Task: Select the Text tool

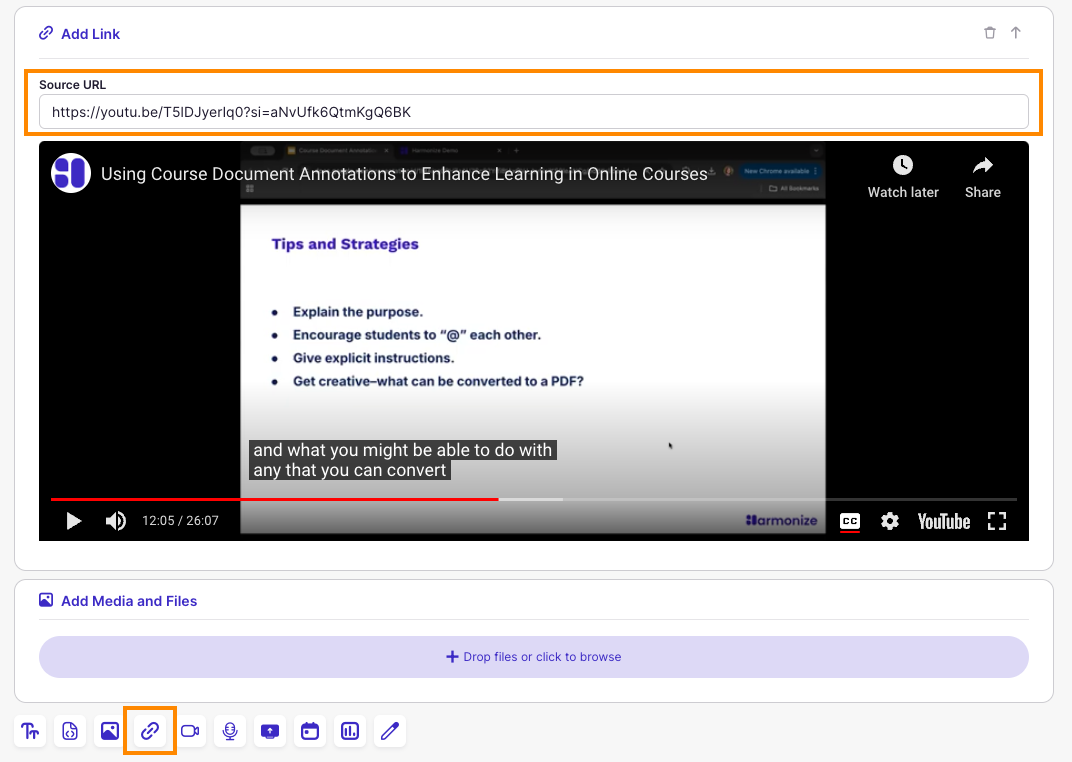Action: (30, 731)
